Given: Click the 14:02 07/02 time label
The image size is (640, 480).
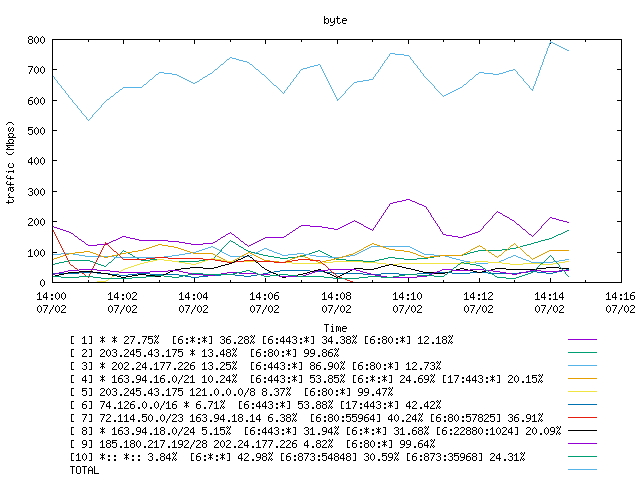Looking at the screenshot, I should [x=122, y=302].
